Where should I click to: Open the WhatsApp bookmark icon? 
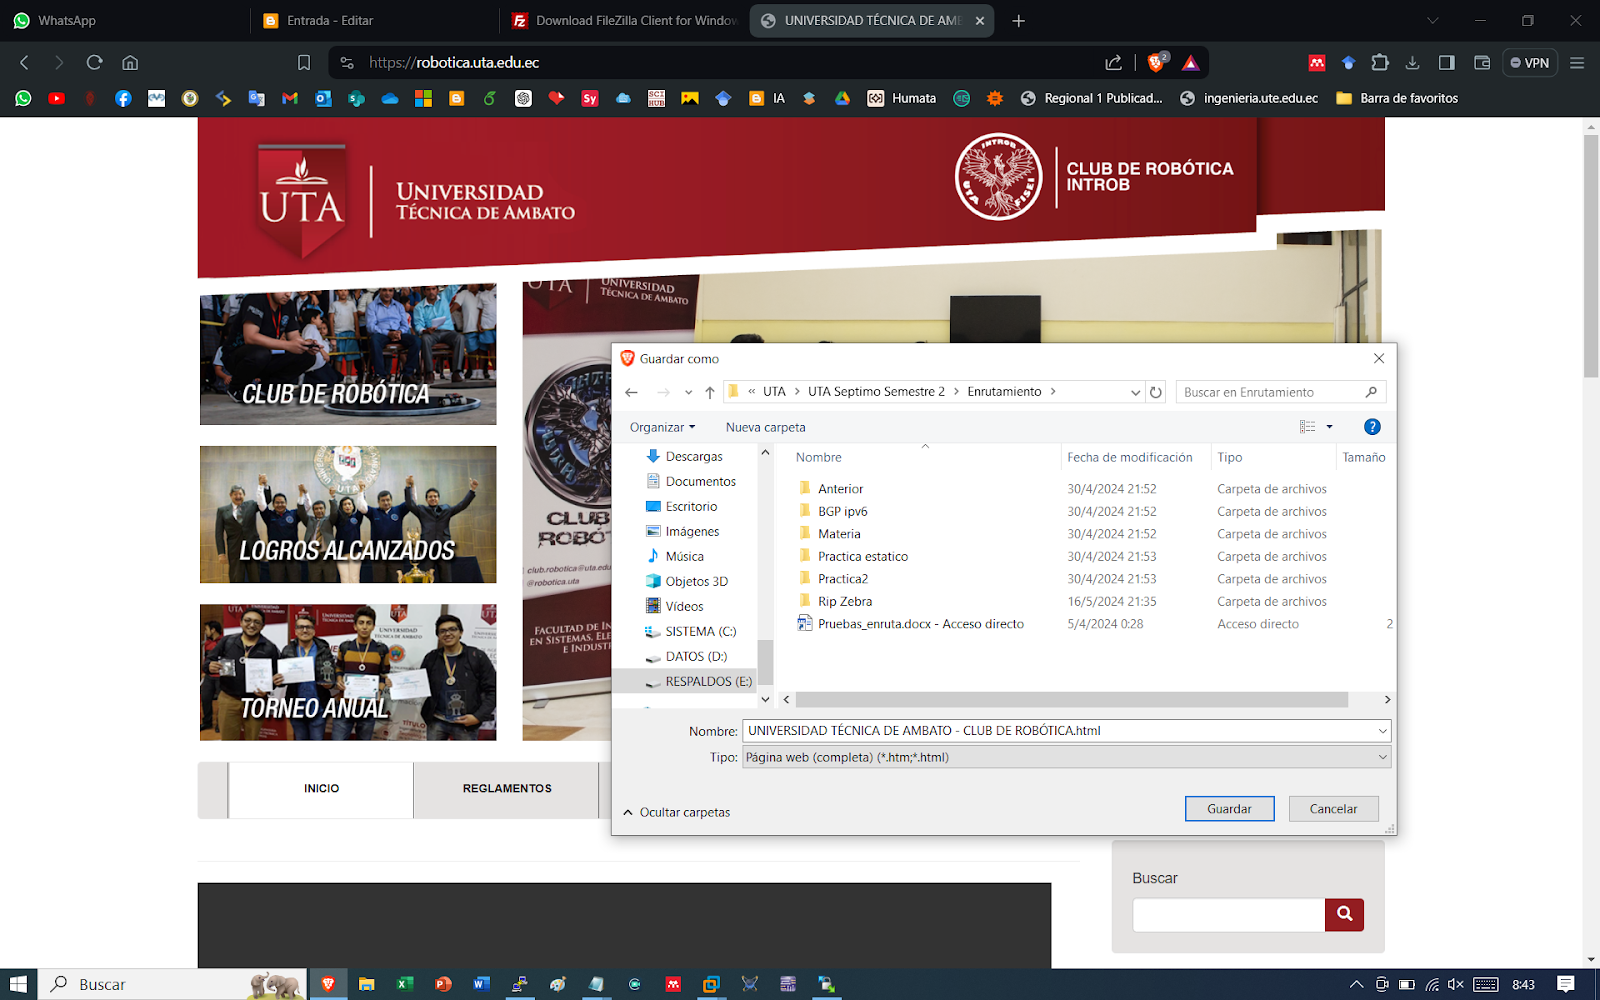(x=23, y=98)
